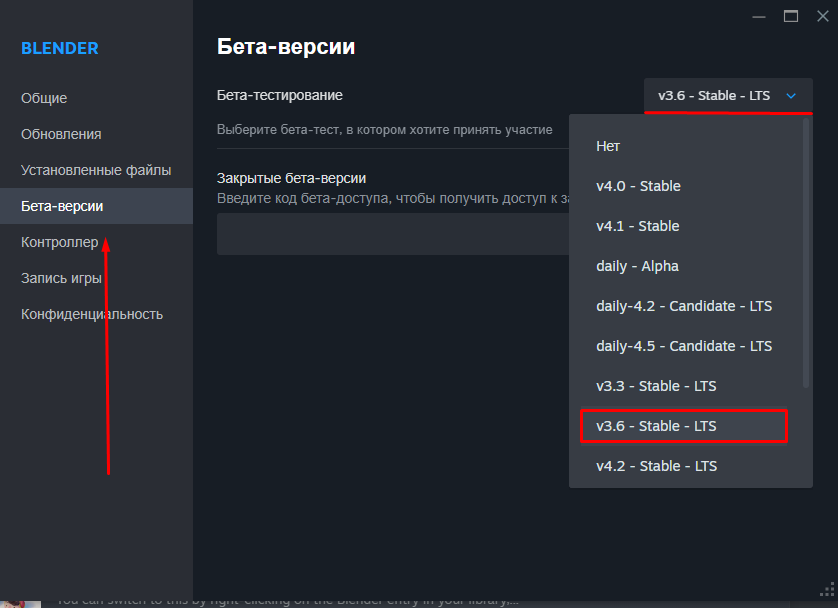This screenshot has height=608, width=838.
Task: Choose daily-4.2 - Candidate - LTS
Action: point(684,306)
